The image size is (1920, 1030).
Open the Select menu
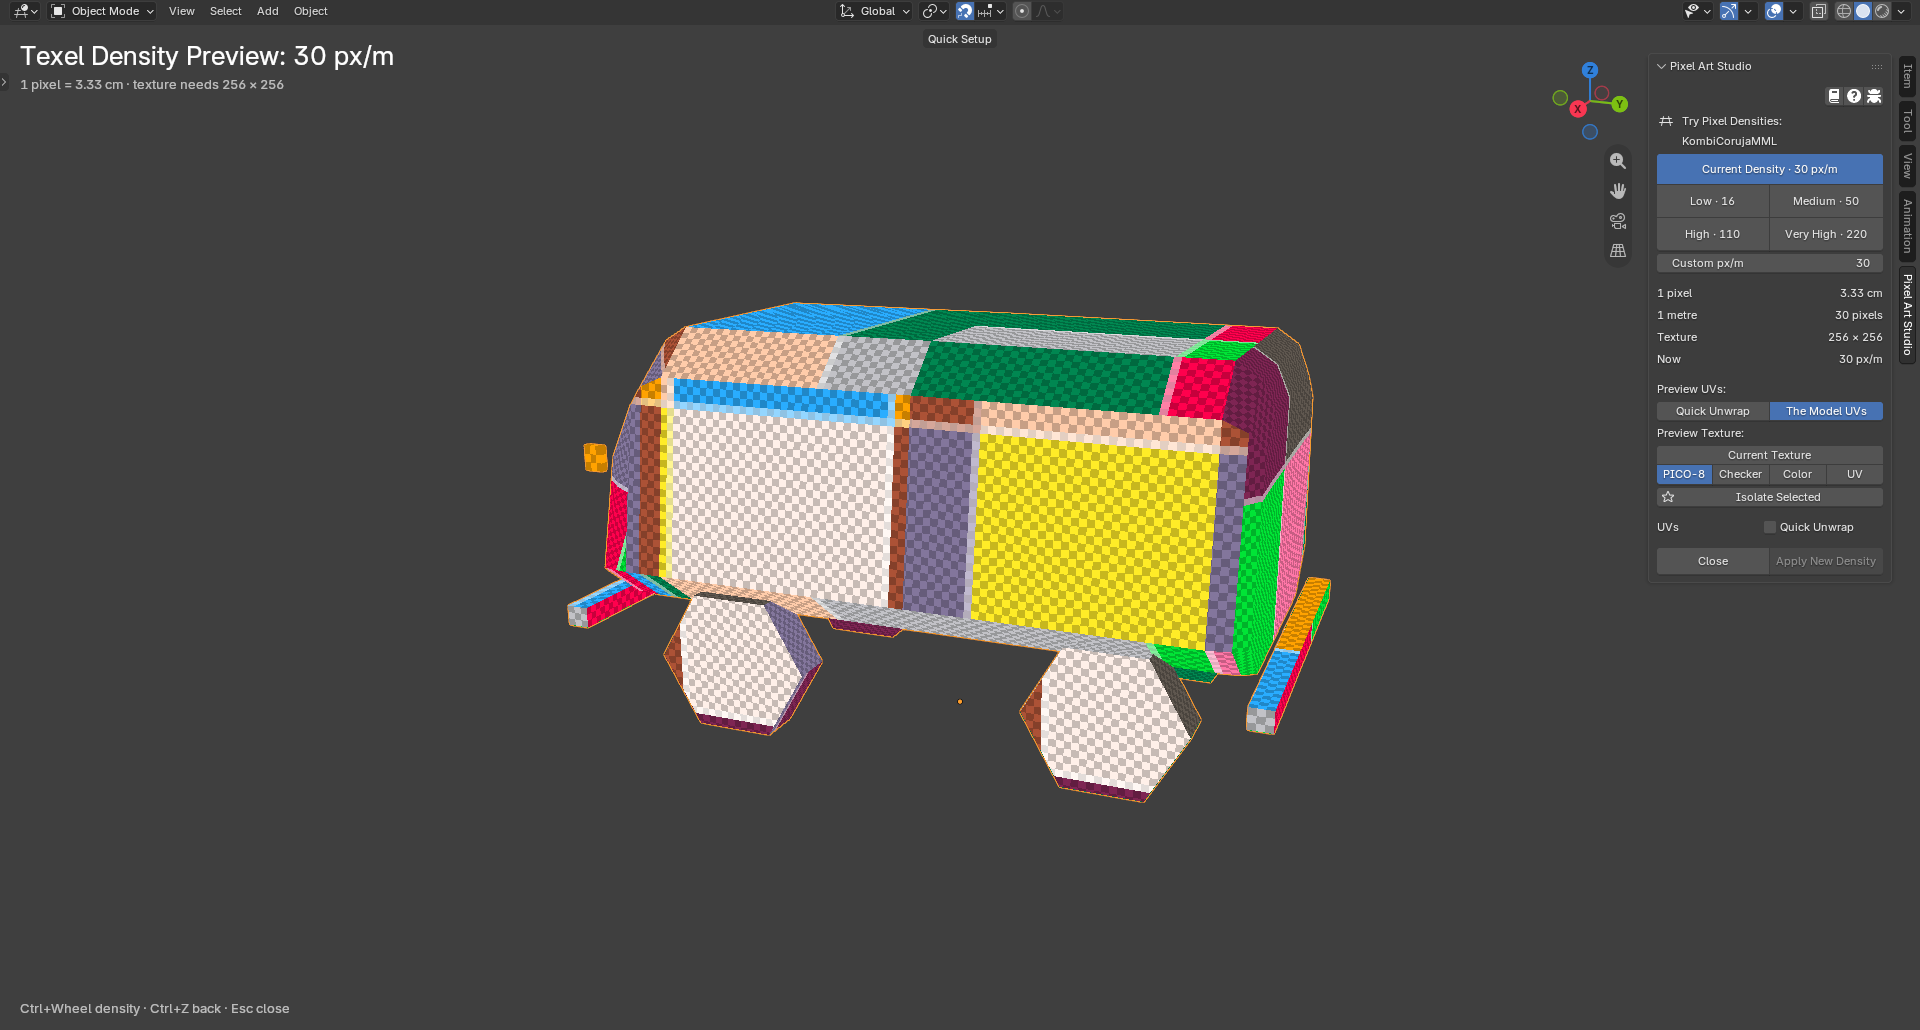point(226,11)
